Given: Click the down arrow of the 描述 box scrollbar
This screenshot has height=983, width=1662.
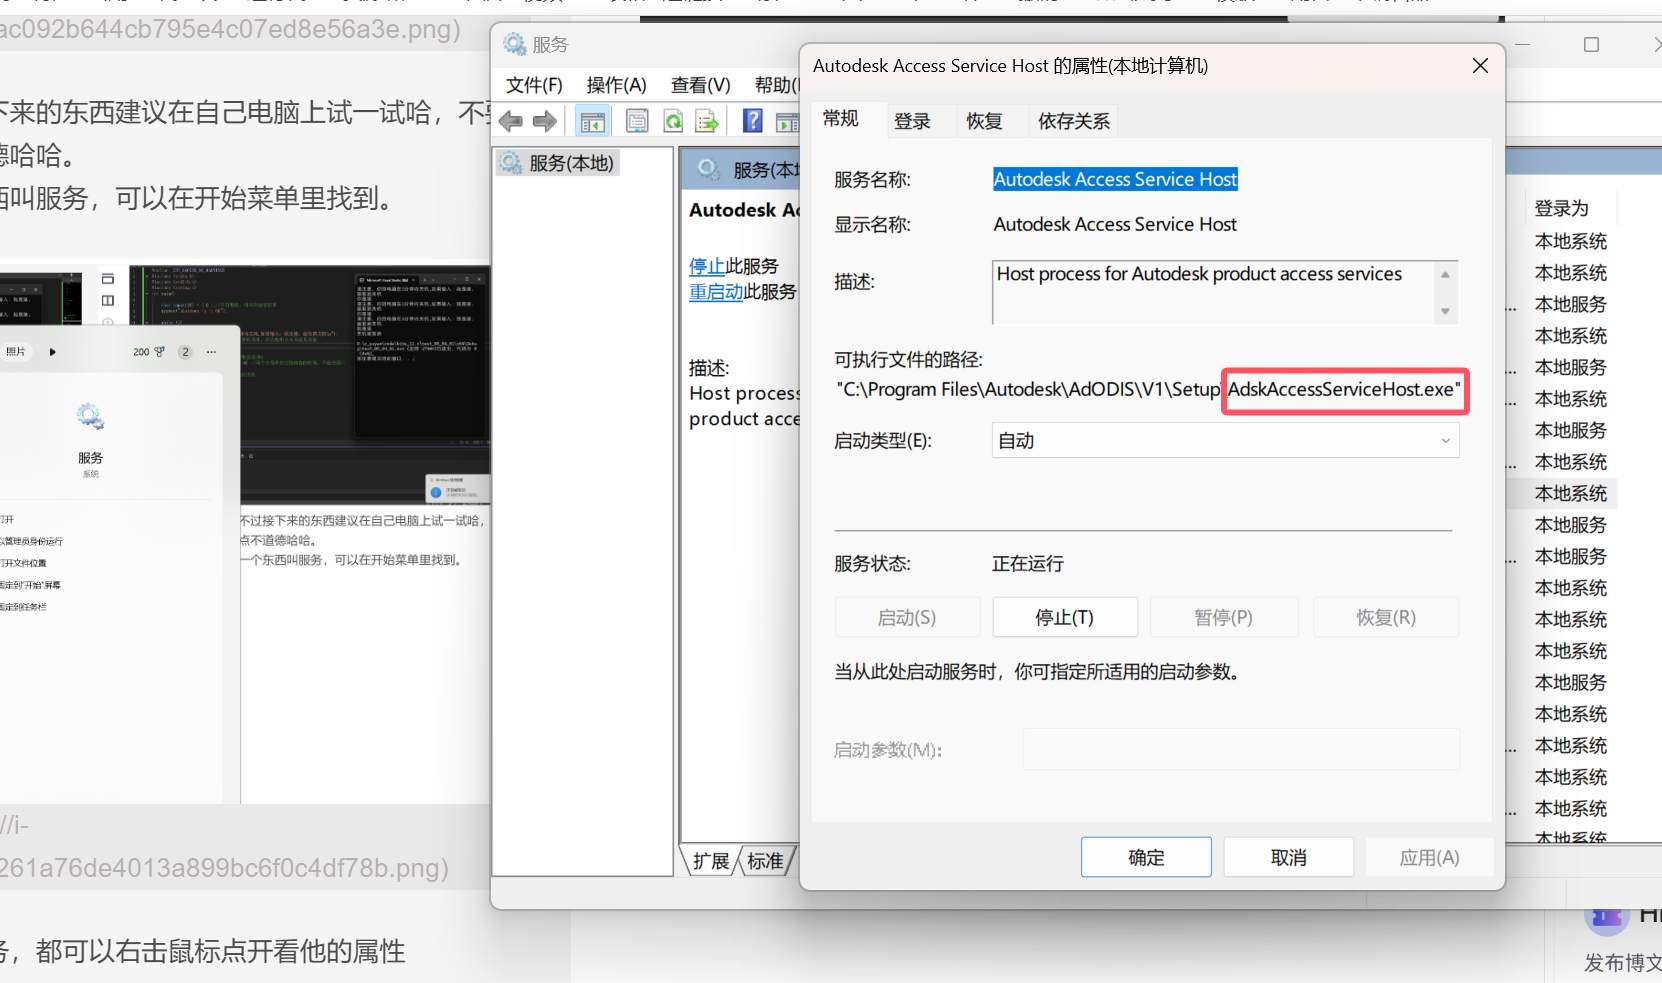Looking at the screenshot, I should pyautogui.click(x=1445, y=311).
